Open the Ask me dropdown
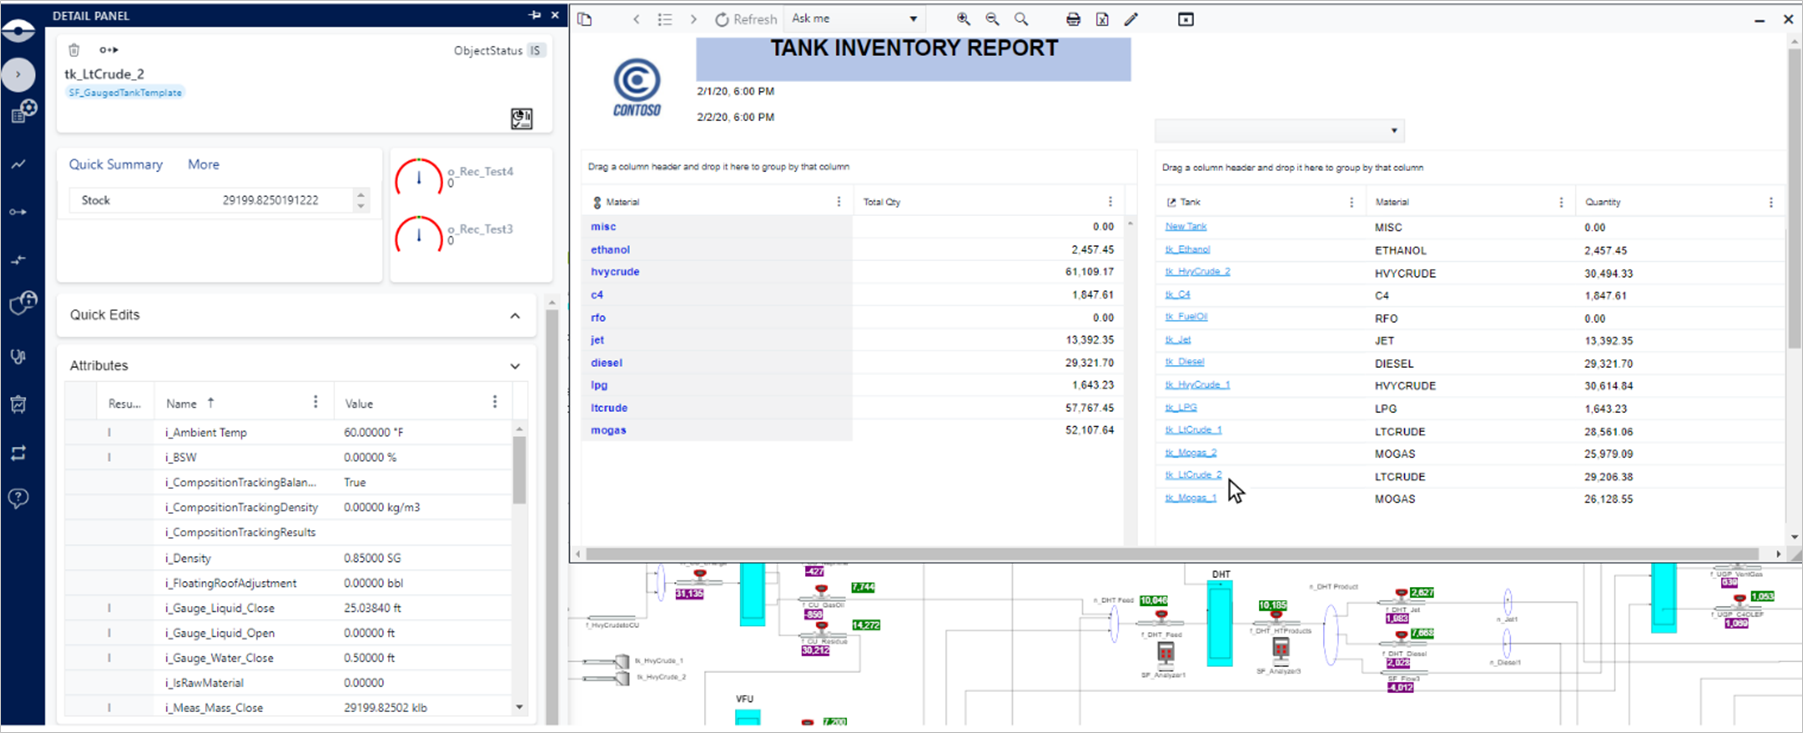 (912, 19)
